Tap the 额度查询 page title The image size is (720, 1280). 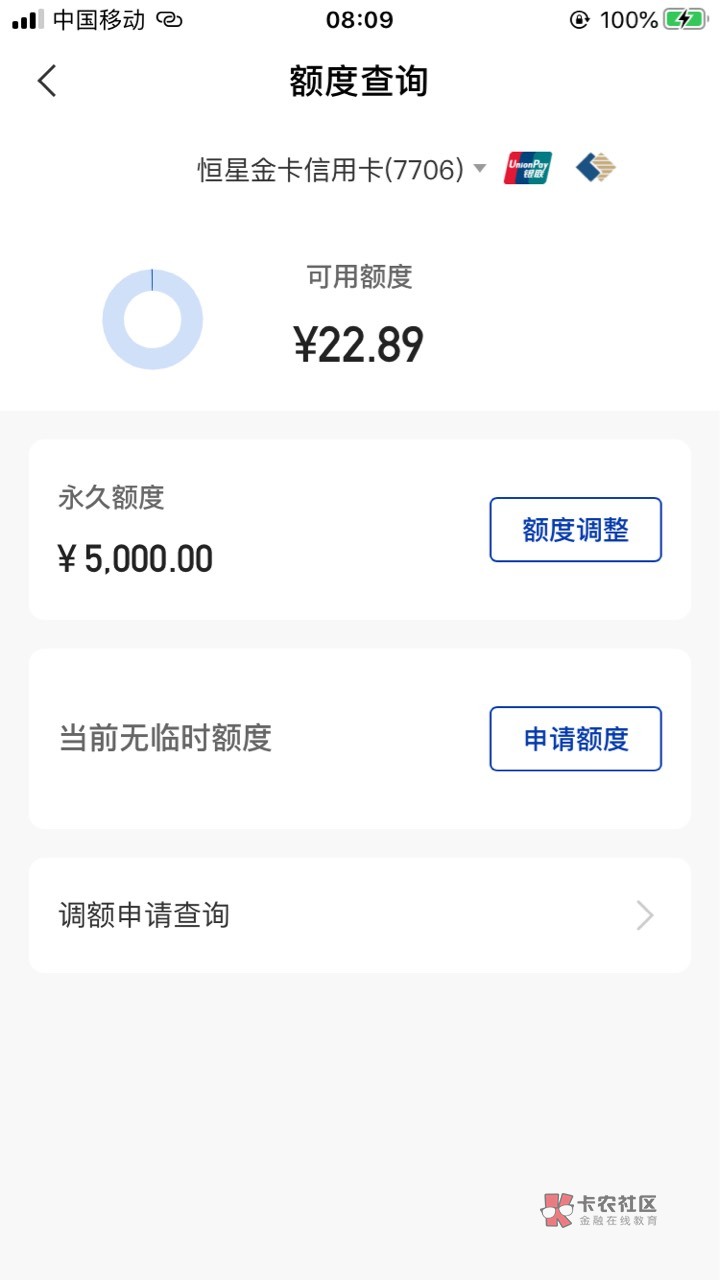pyautogui.click(x=359, y=81)
